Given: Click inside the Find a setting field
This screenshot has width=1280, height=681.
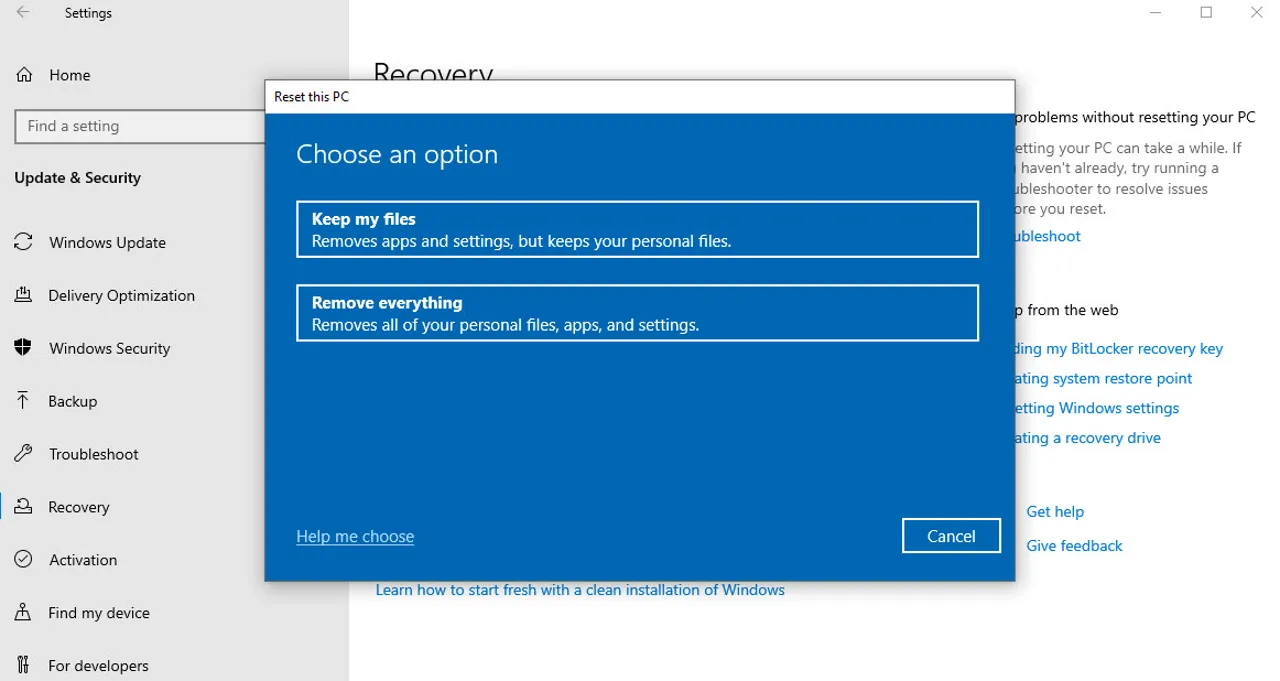Looking at the screenshot, I should 140,126.
